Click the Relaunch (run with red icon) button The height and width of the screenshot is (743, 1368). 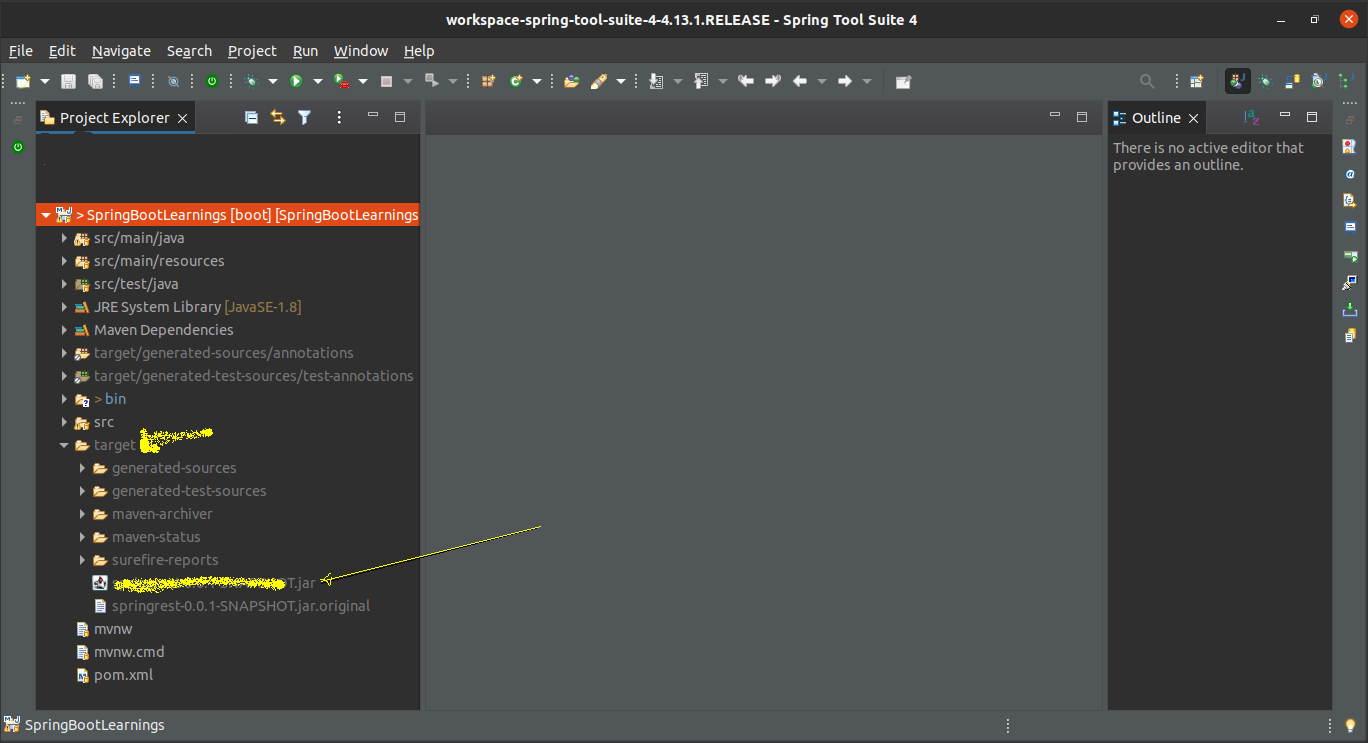341,81
